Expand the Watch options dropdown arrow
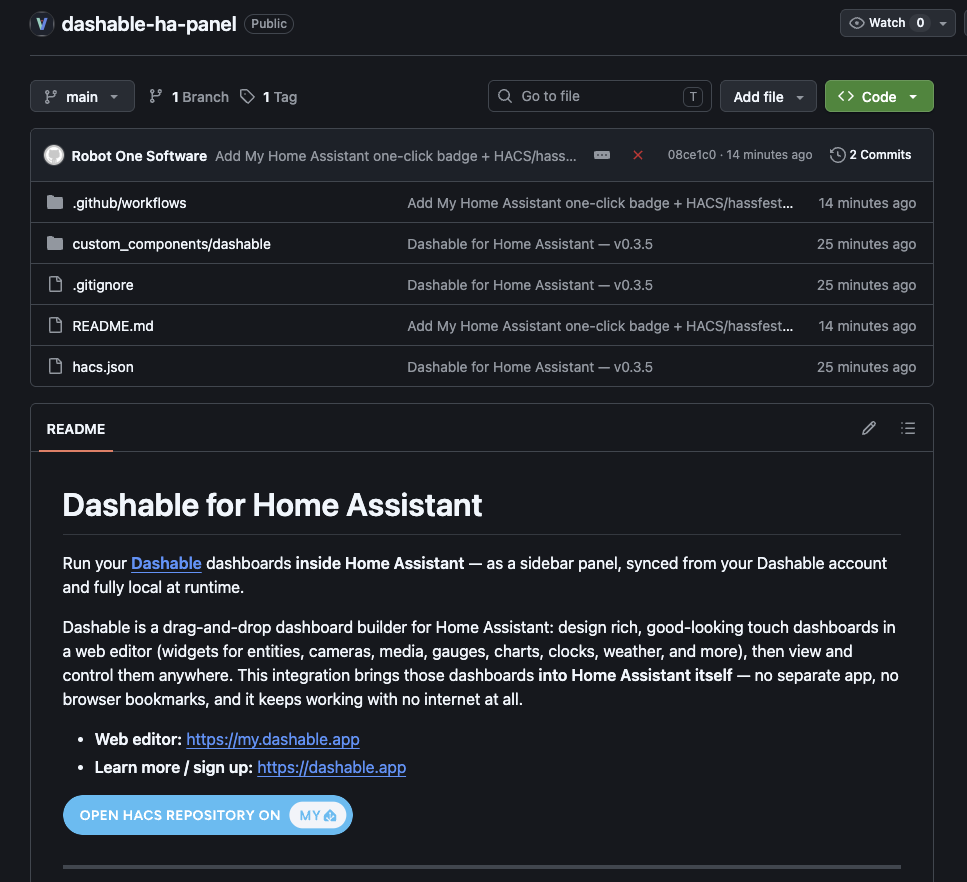The height and width of the screenshot is (882, 967). click(x=943, y=23)
